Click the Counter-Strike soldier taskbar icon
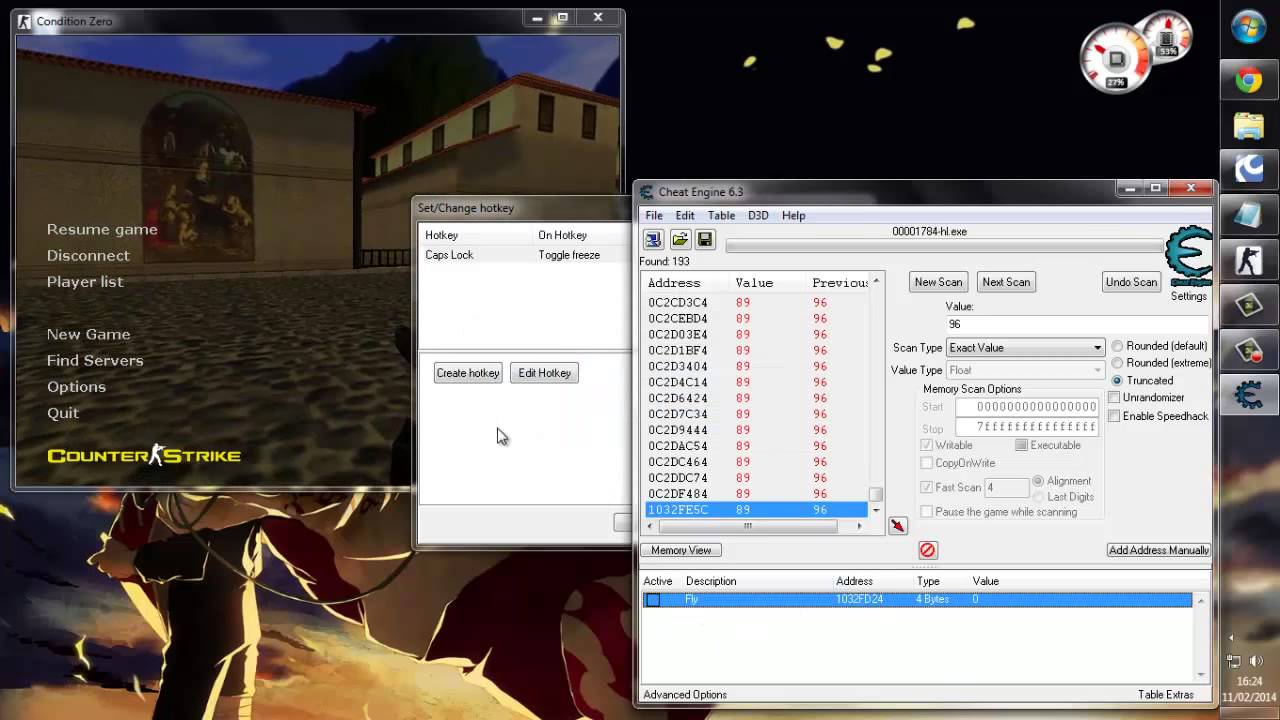The height and width of the screenshot is (720, 1280). tap(1249, 260)
